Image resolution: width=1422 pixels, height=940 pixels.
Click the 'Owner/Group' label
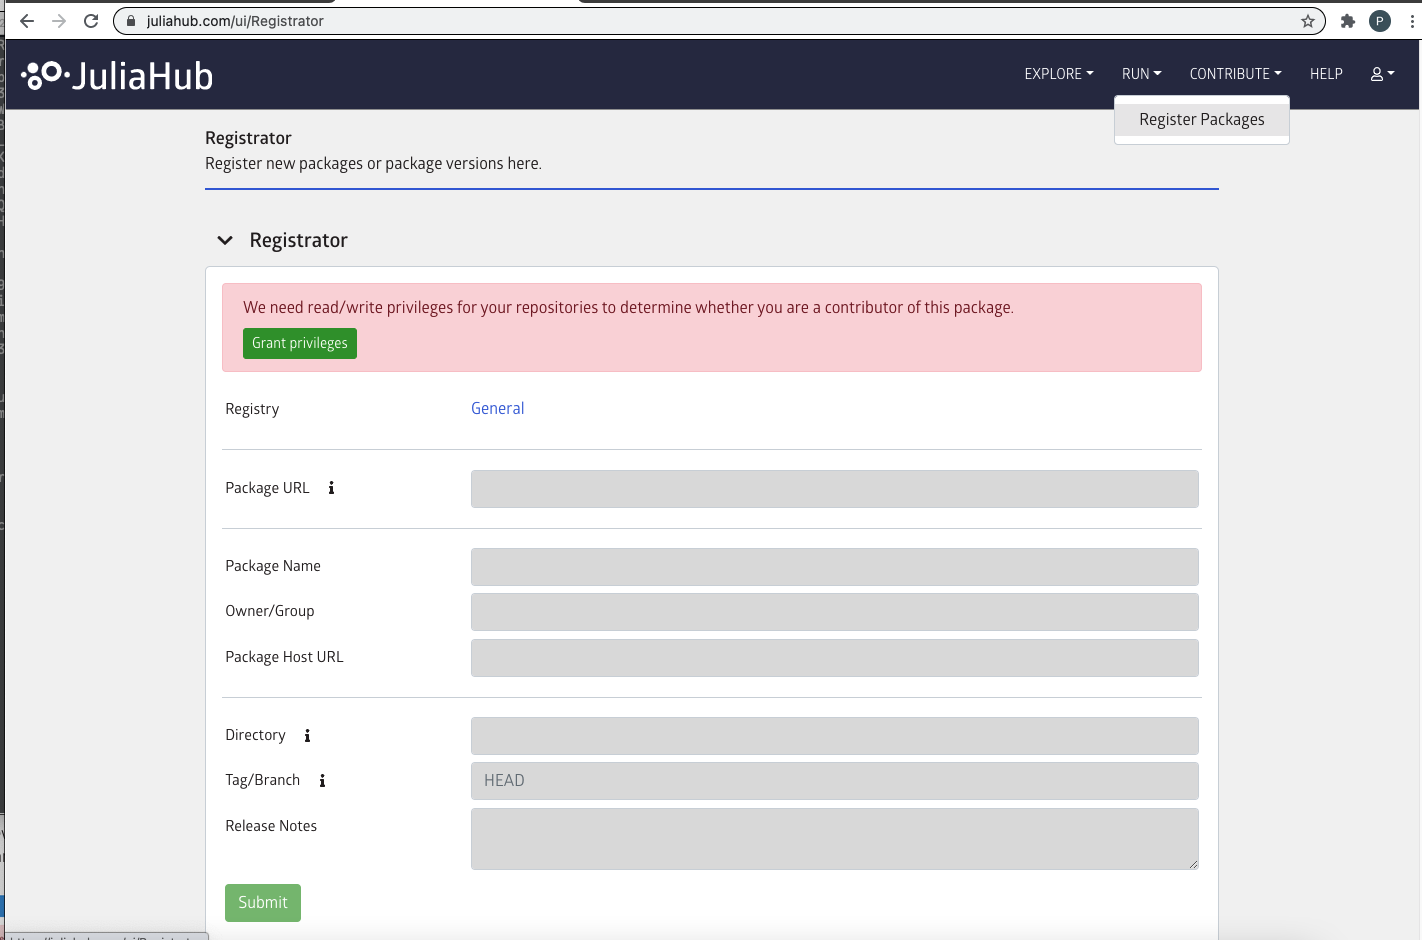pos(270,611)
